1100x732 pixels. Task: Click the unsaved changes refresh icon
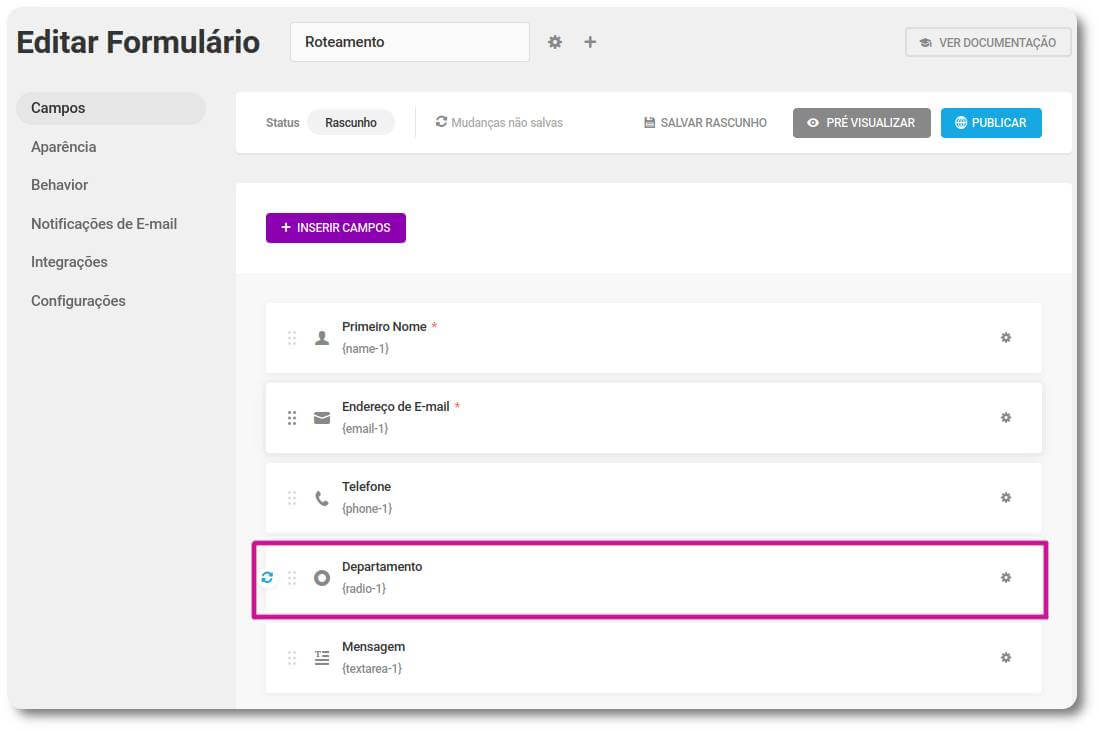point(441,122)
